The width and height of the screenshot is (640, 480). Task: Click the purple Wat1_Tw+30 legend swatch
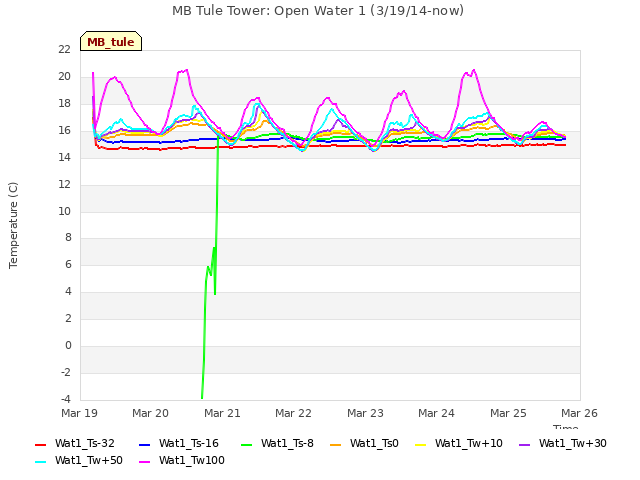[524, 444]
